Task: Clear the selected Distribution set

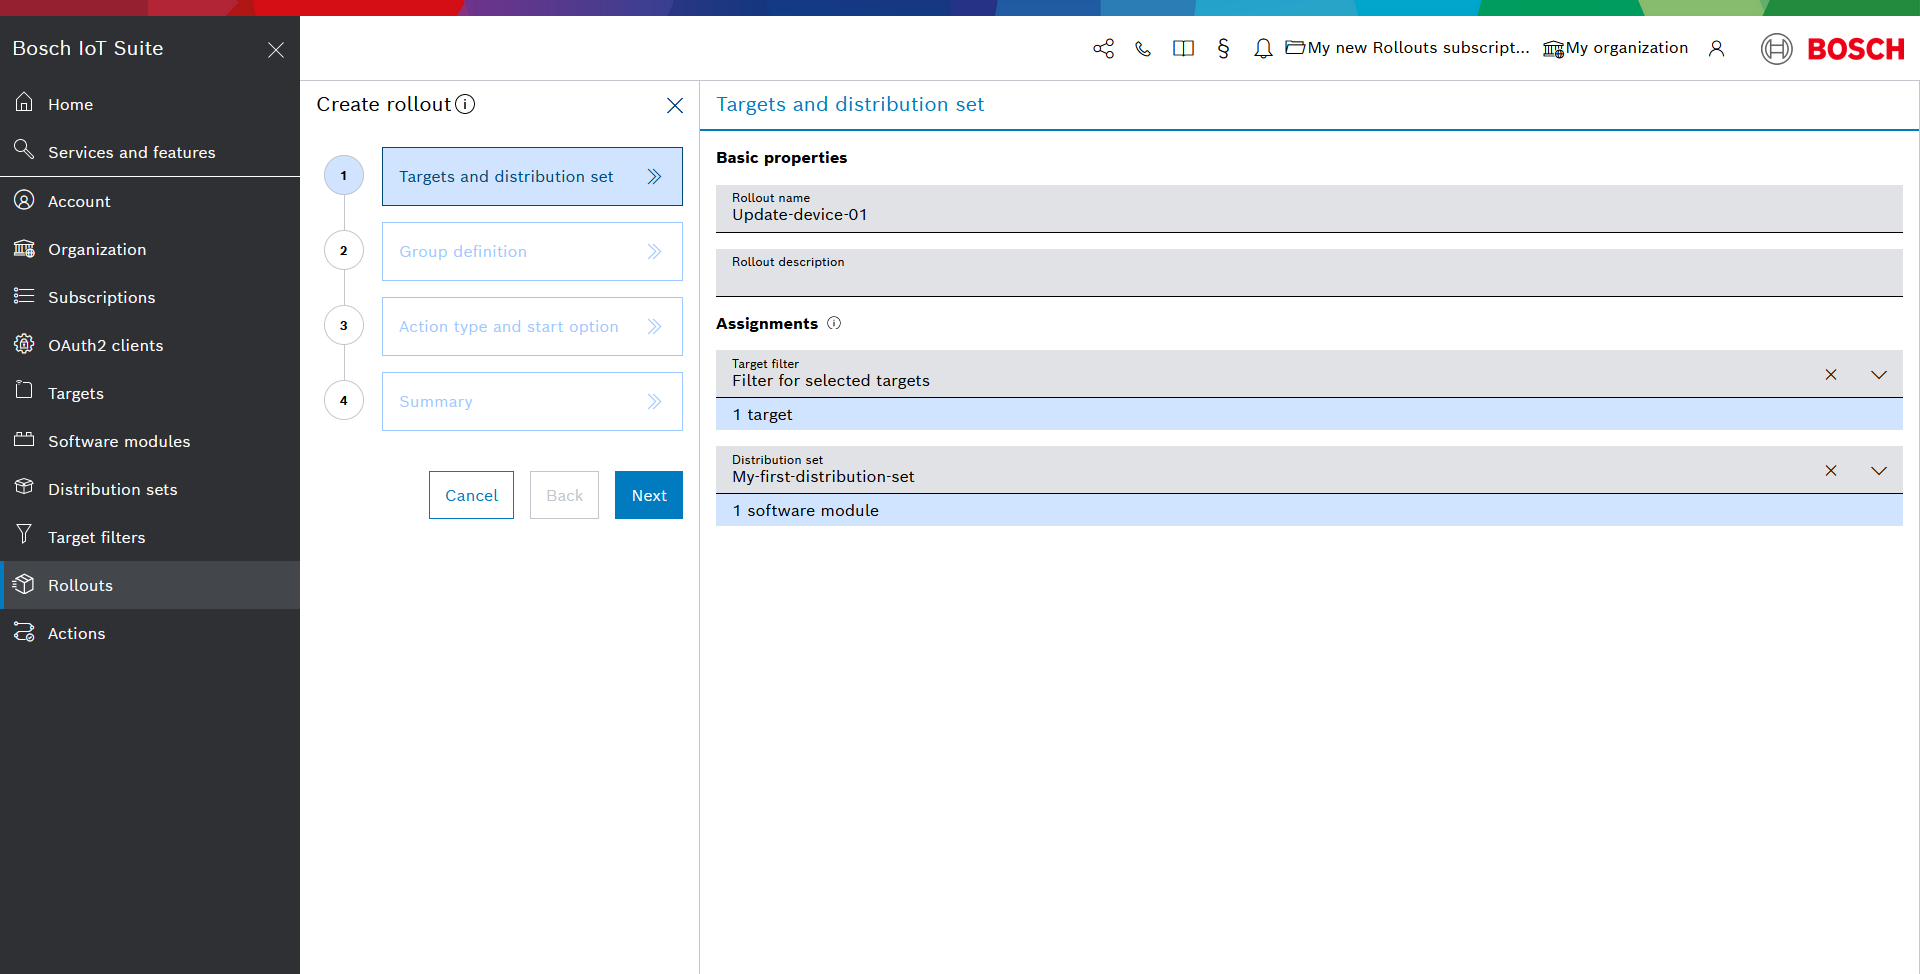Action: click(x=1830, y=471)
